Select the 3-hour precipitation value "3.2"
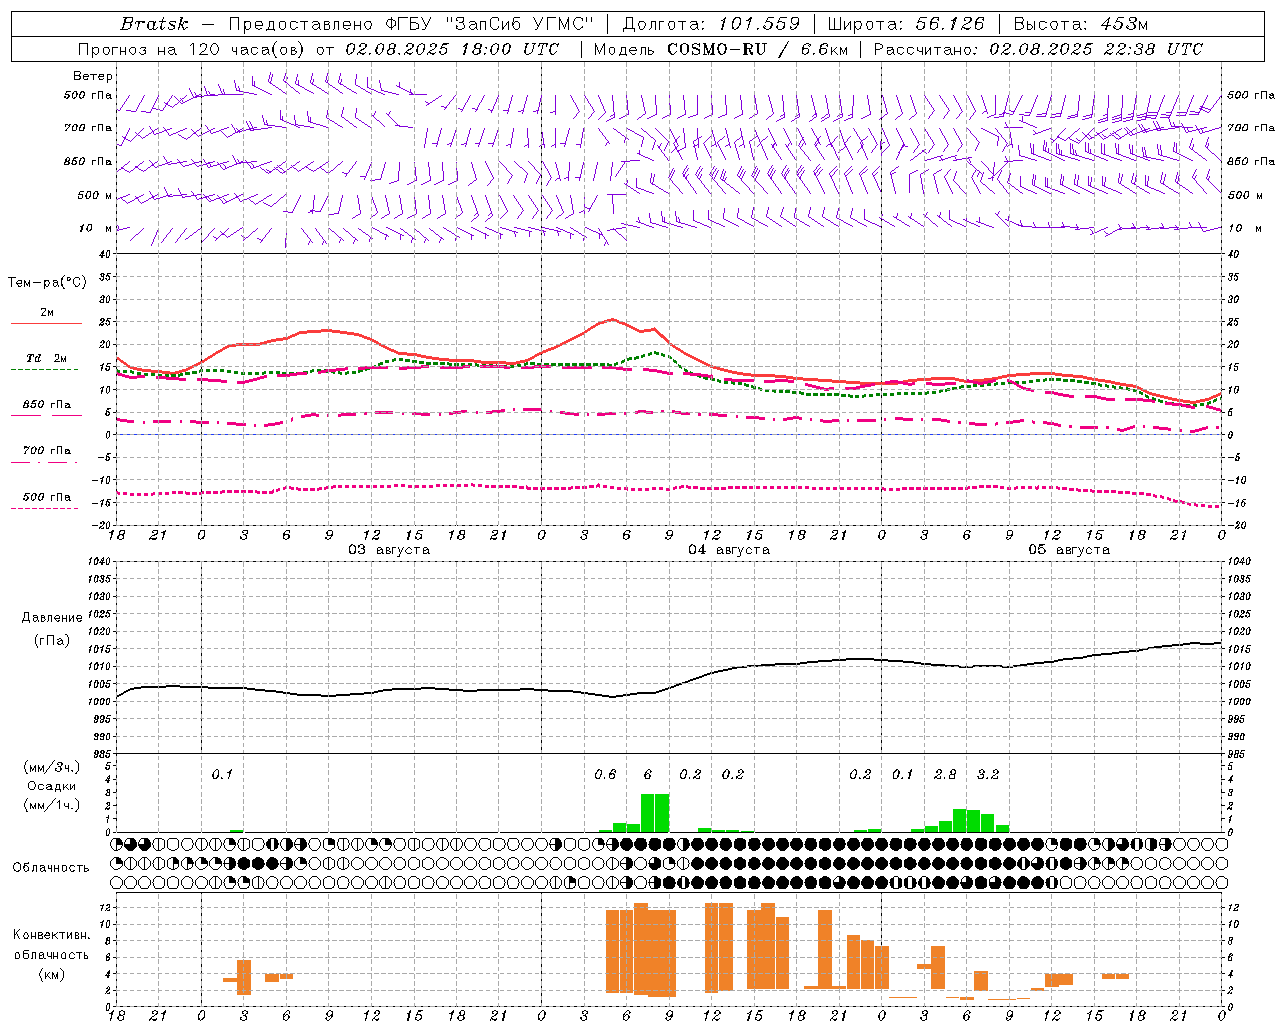The height and width of the screenshot is (1024, 1280). 988,775
